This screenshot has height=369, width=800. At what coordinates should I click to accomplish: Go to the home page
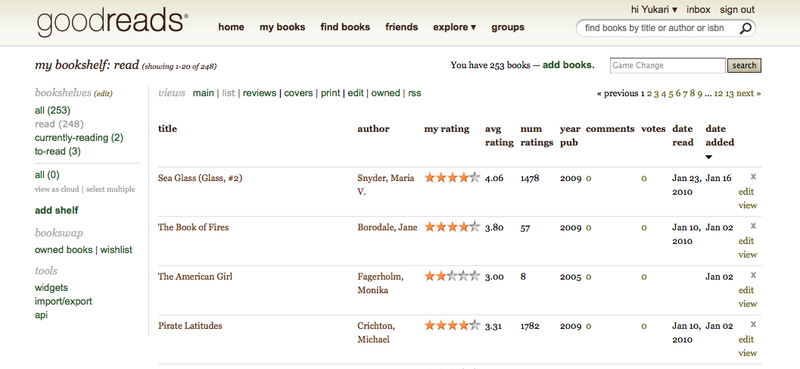coord(231,27)
